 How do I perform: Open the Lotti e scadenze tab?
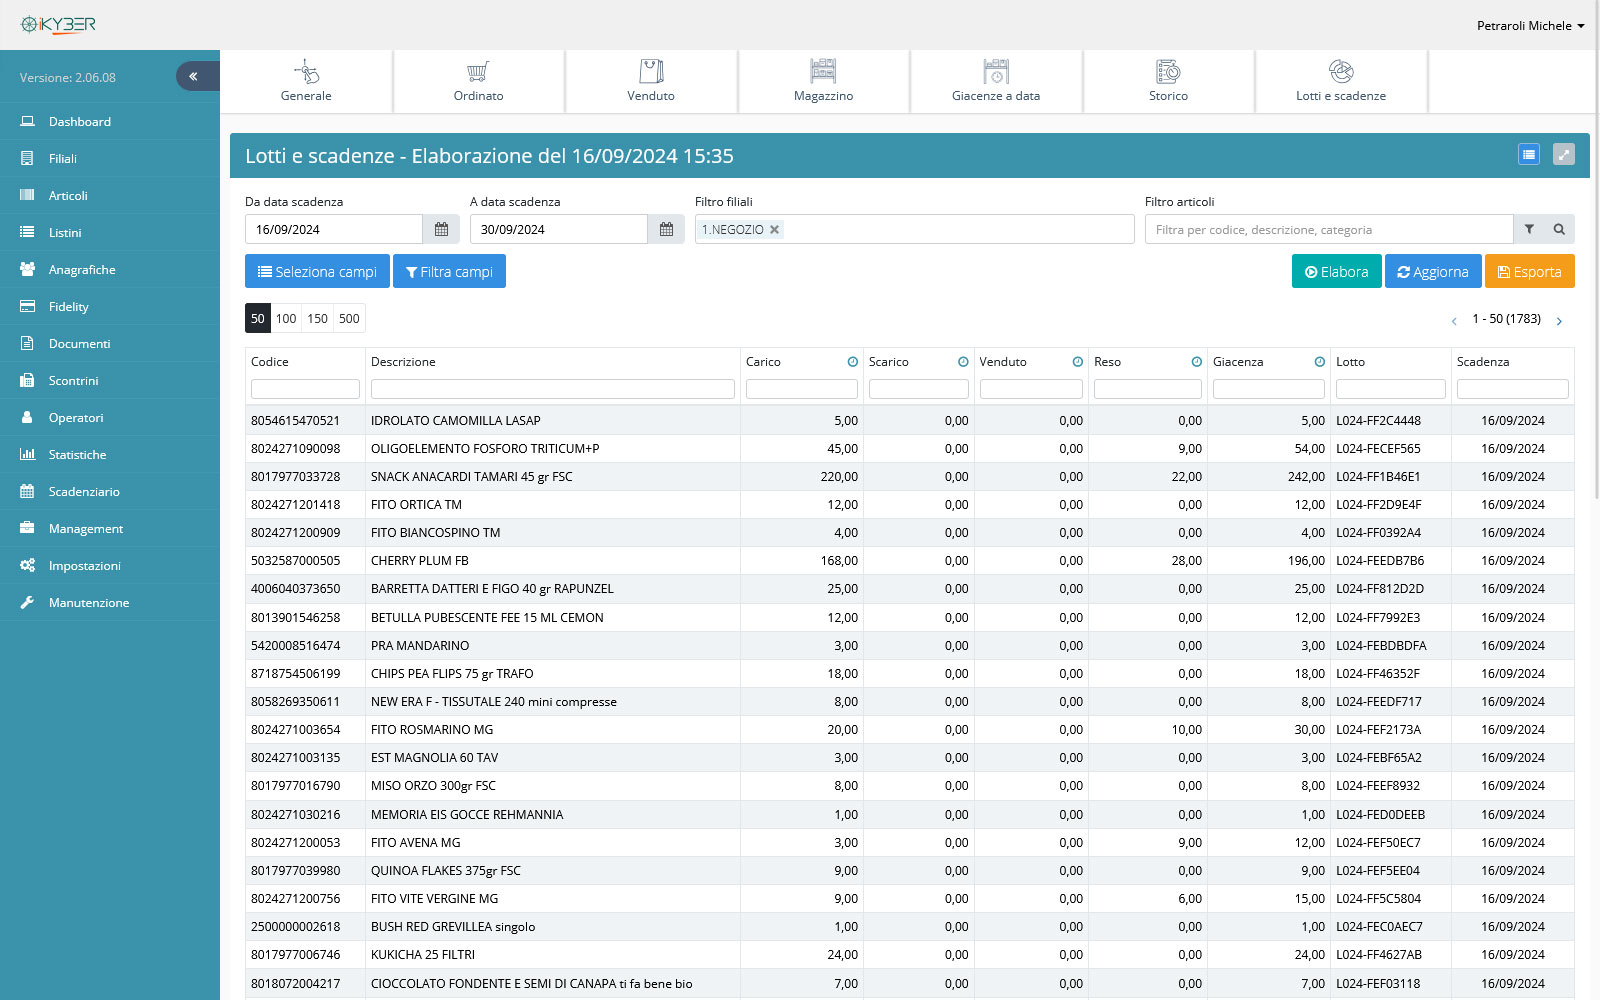pyautogui.click(x=1341, y=81)
